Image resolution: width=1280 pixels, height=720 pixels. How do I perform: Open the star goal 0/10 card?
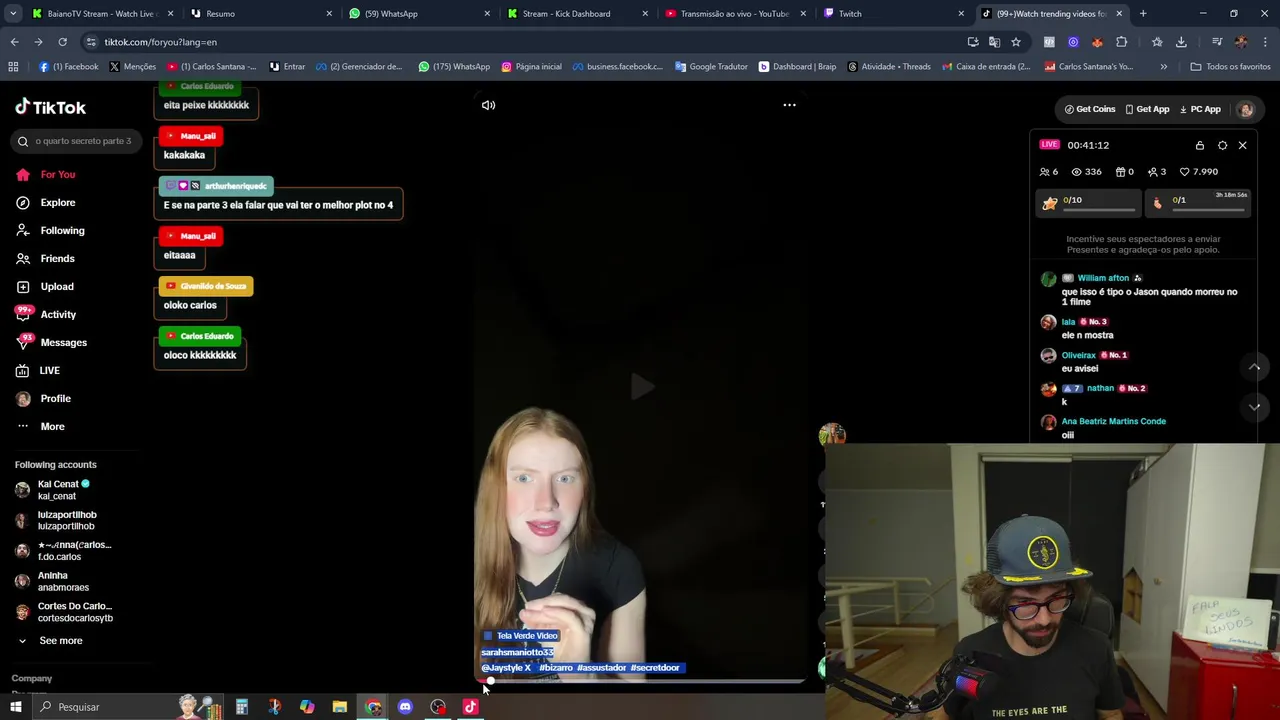coord(1089,203)
